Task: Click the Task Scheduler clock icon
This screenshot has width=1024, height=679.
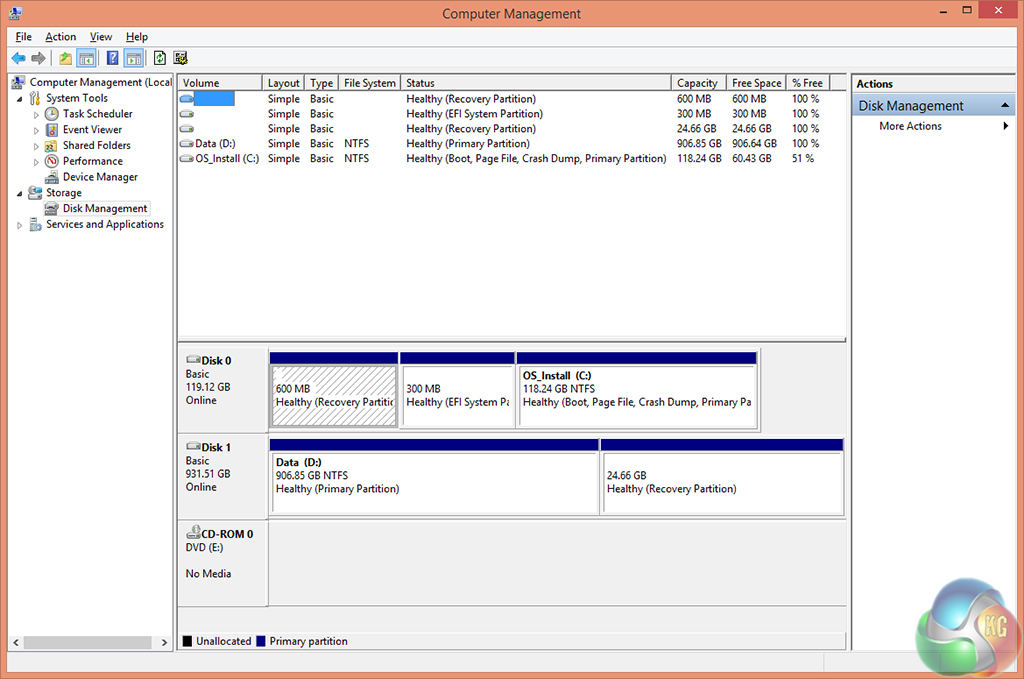Action: tap(52, 114)
